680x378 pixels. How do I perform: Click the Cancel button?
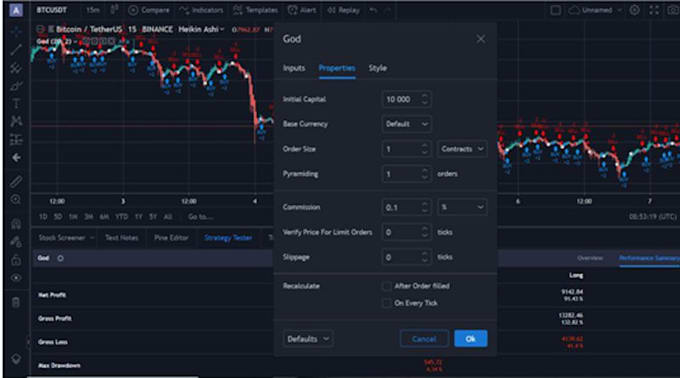point(424,339)
